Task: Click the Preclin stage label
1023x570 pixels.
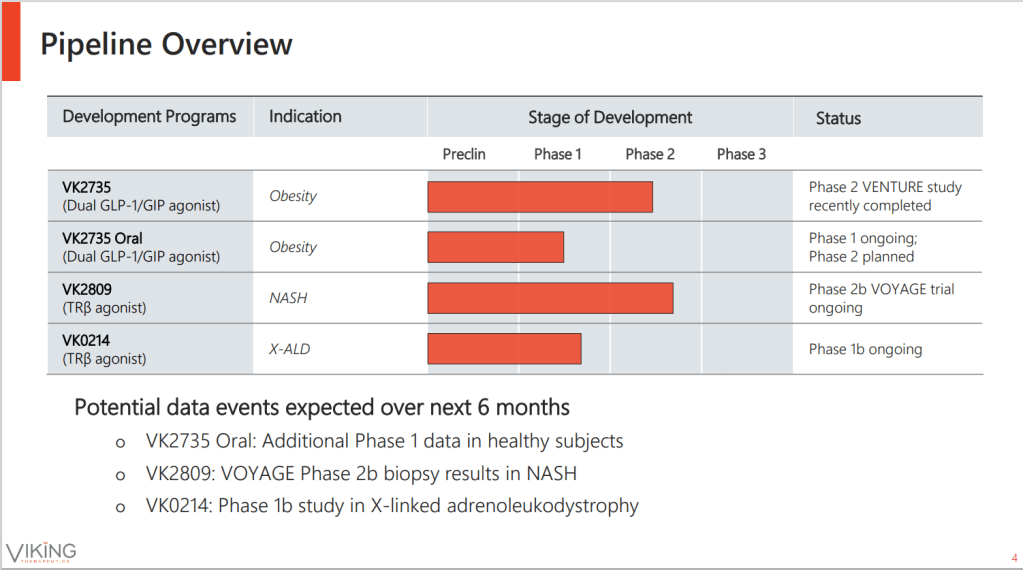Action: (464, 154)
